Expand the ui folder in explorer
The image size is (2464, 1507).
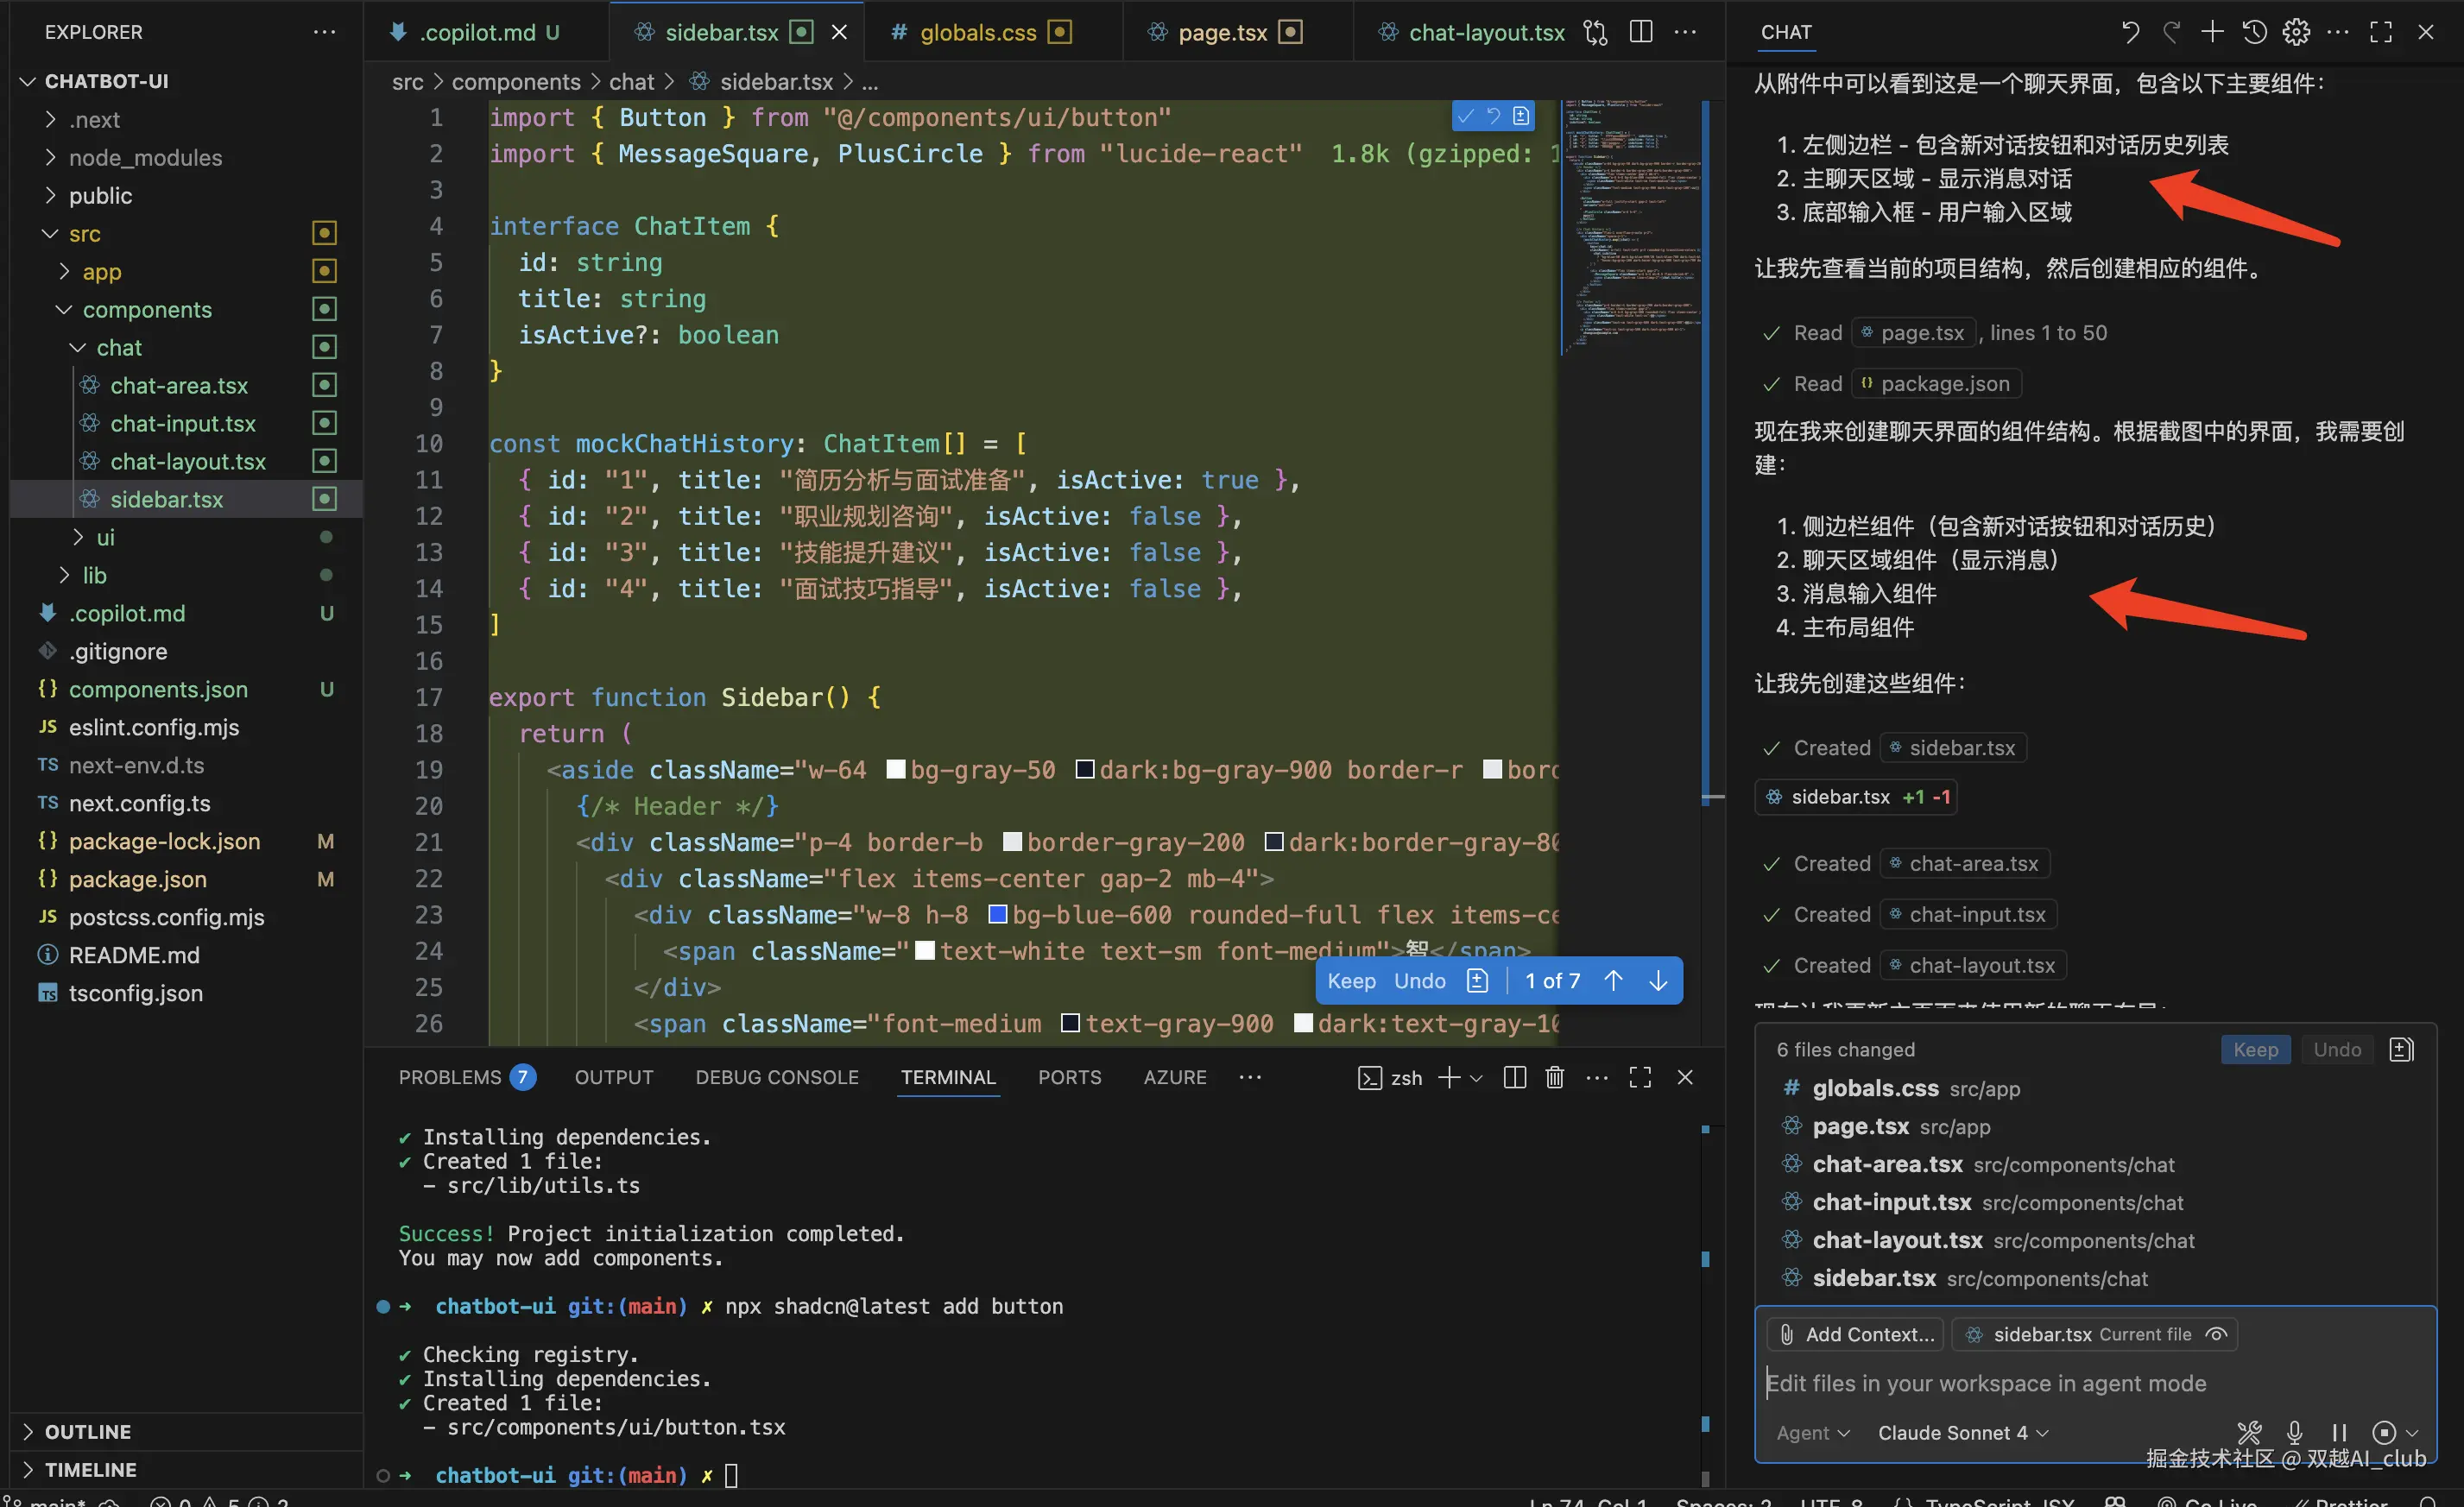click(105, 537)
